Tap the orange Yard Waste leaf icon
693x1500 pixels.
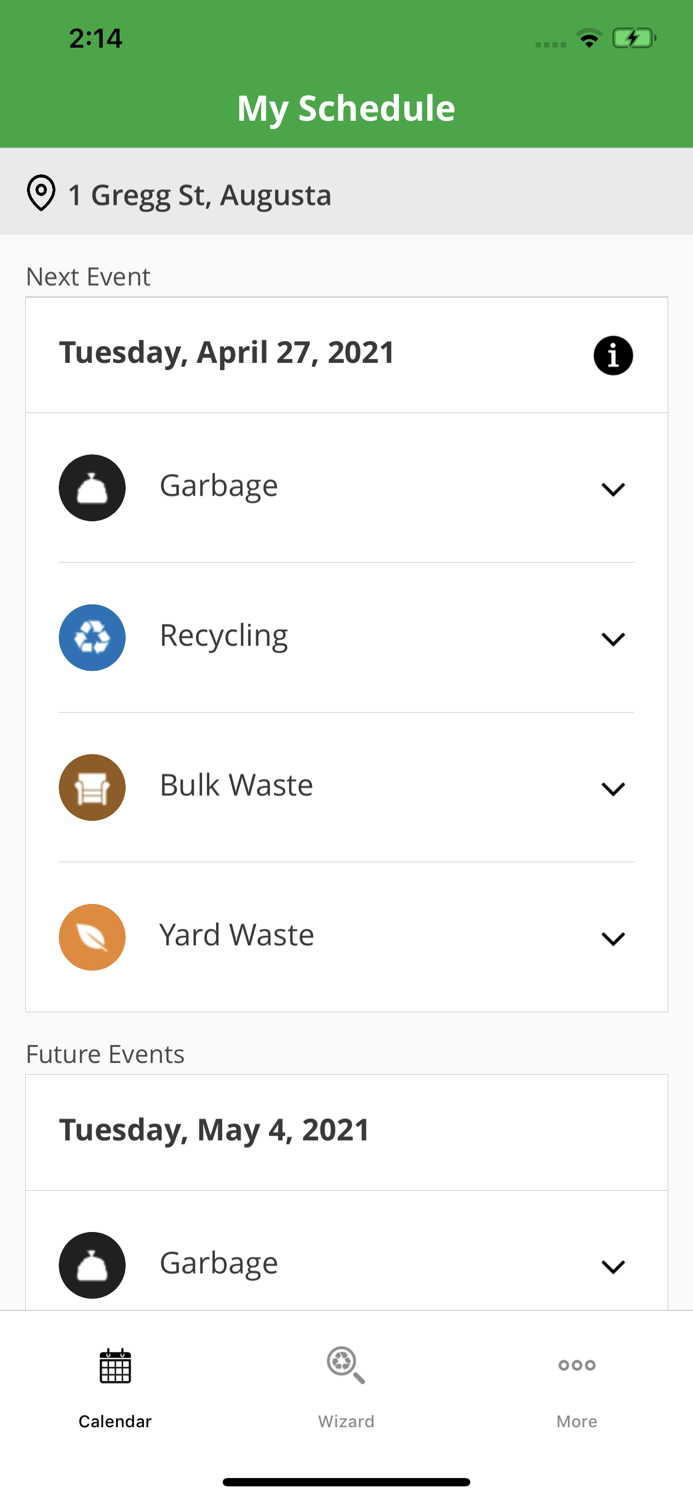click(92, 937)
